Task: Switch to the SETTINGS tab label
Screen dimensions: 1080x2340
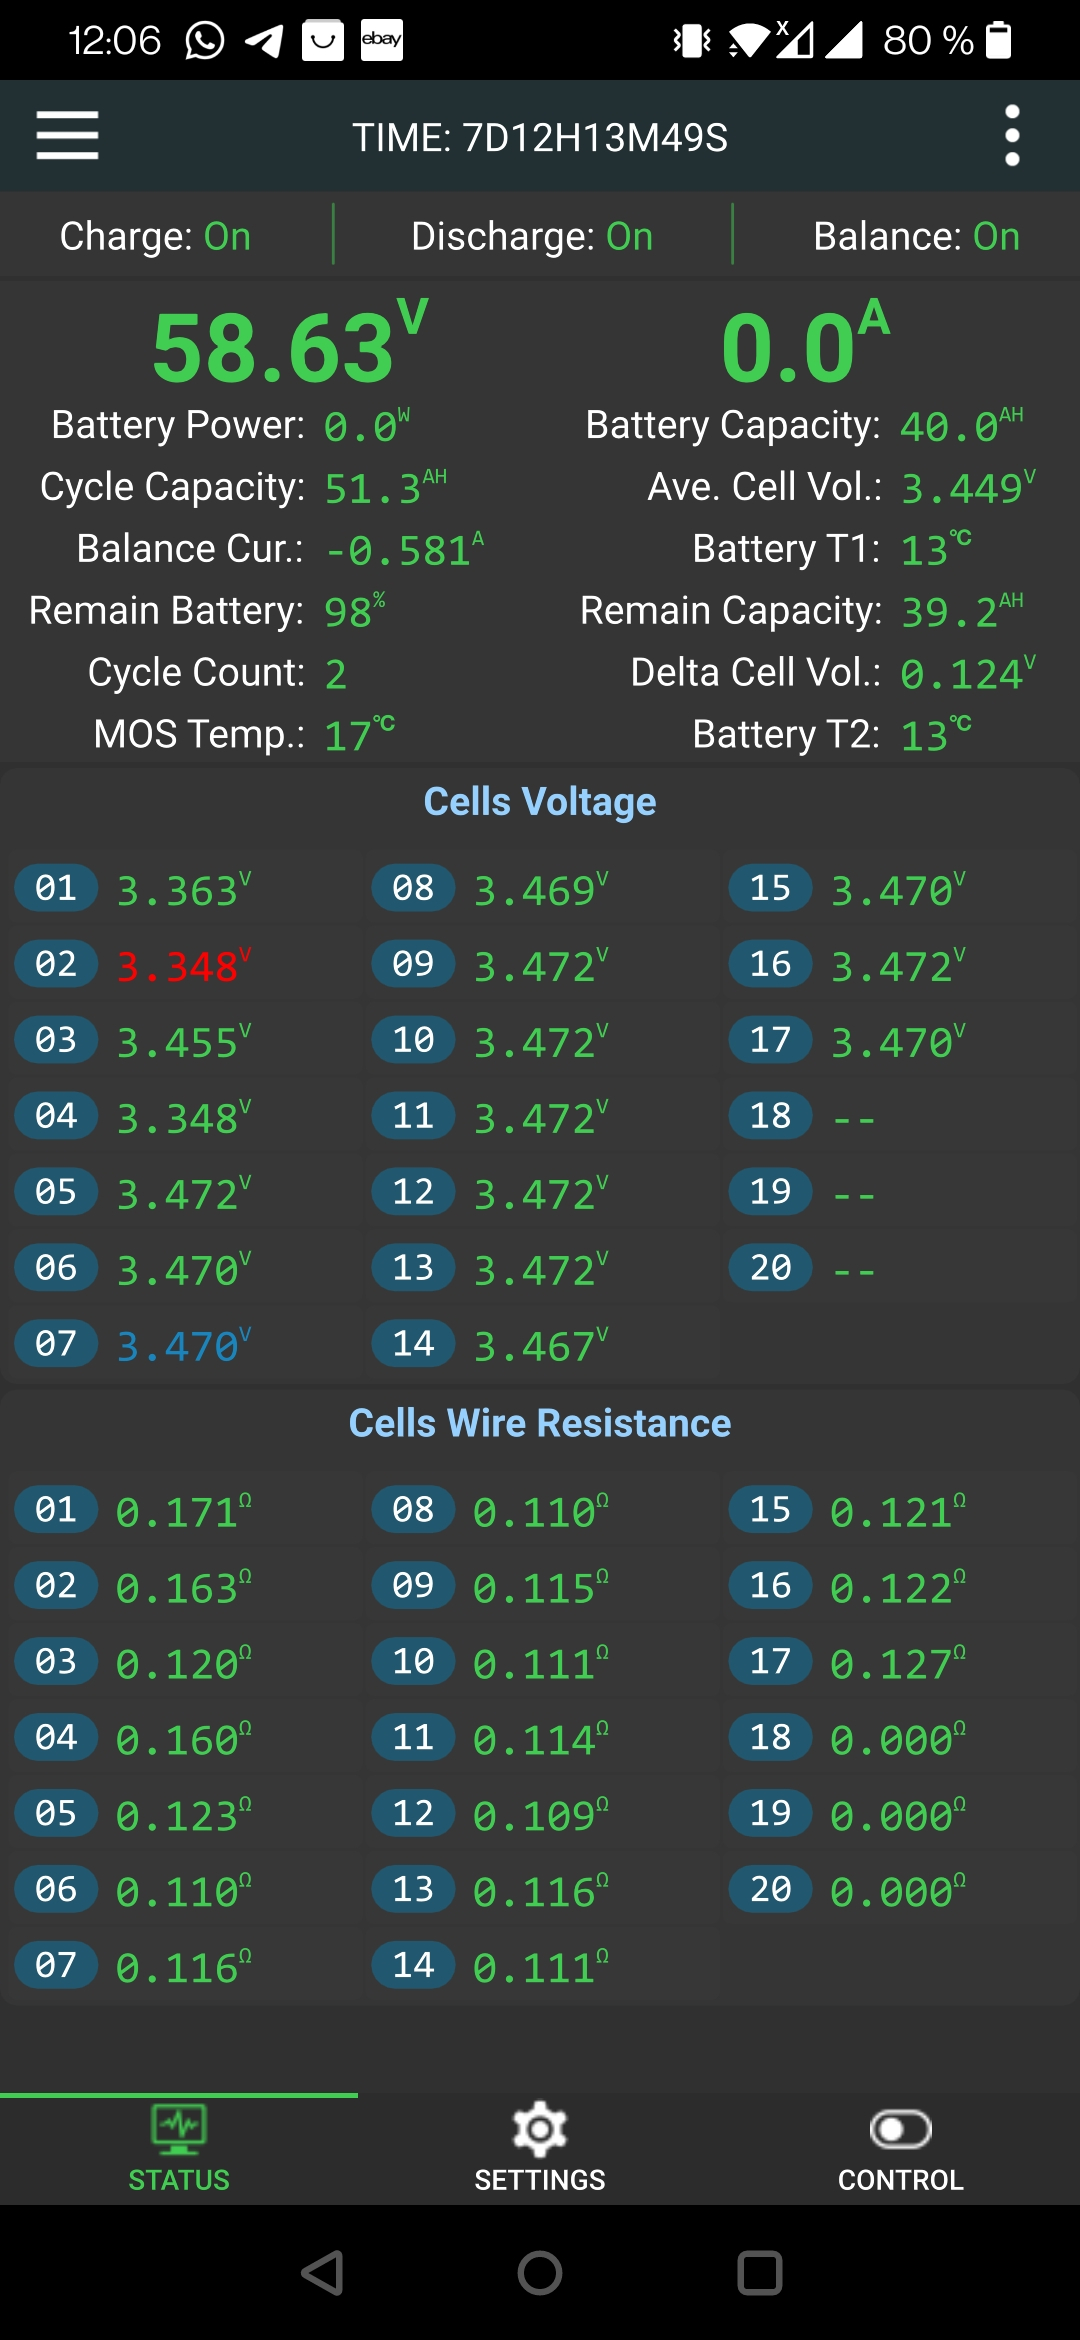Action: [540, 2180]
